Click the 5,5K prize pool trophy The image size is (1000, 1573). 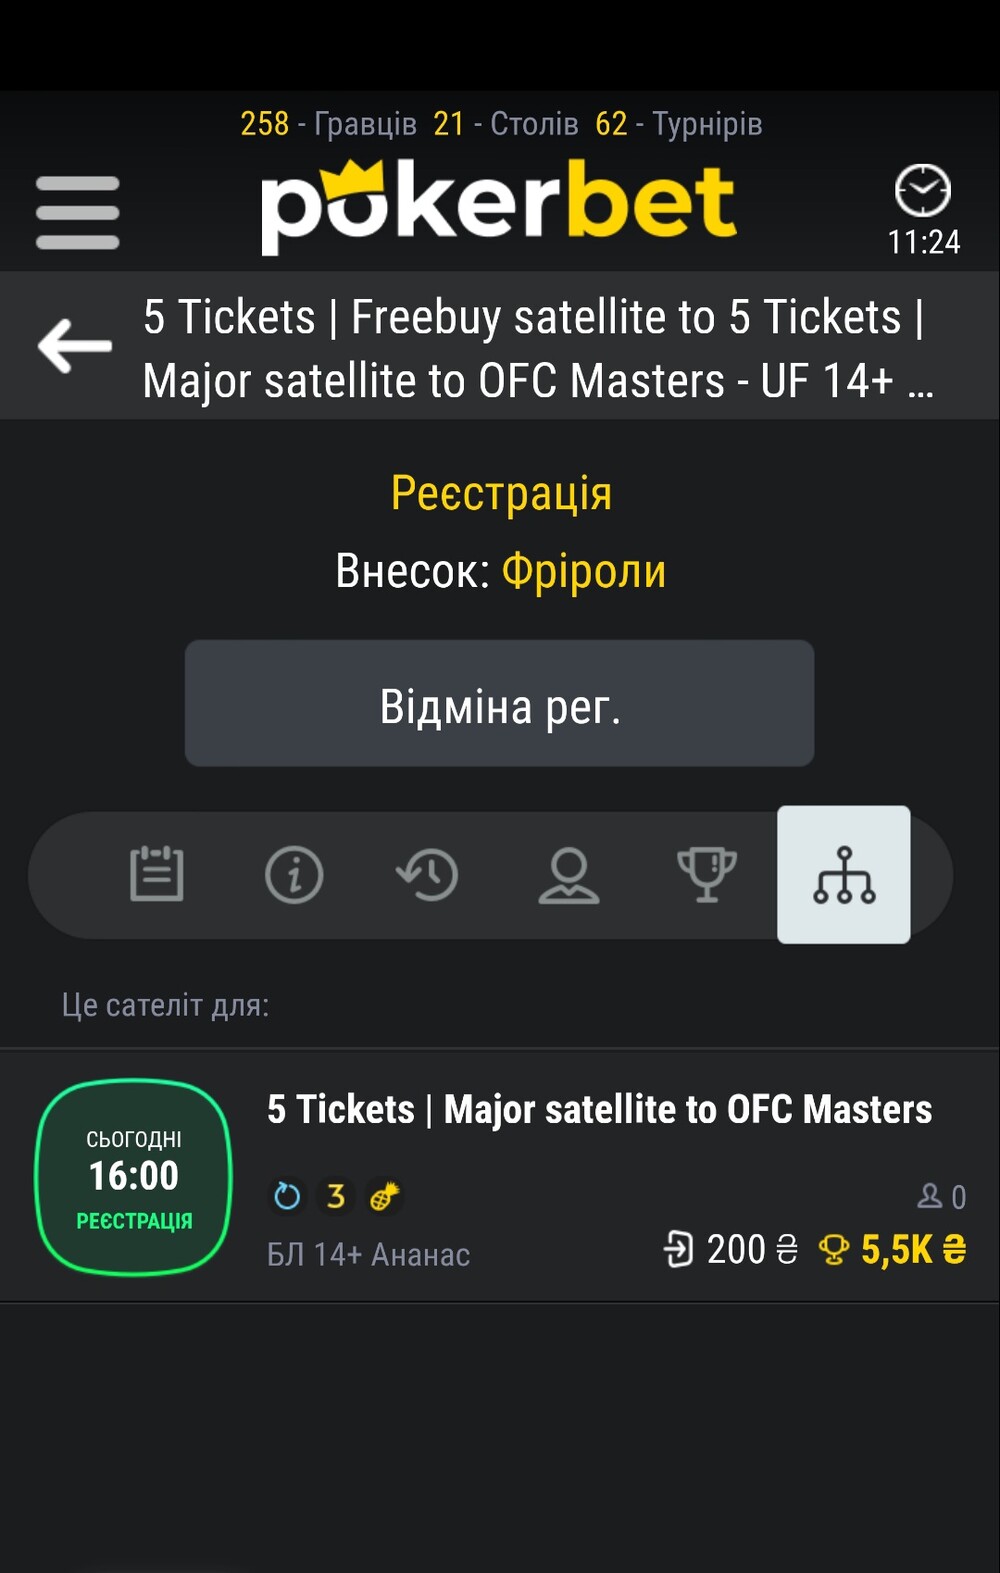tap(834, 1250)
